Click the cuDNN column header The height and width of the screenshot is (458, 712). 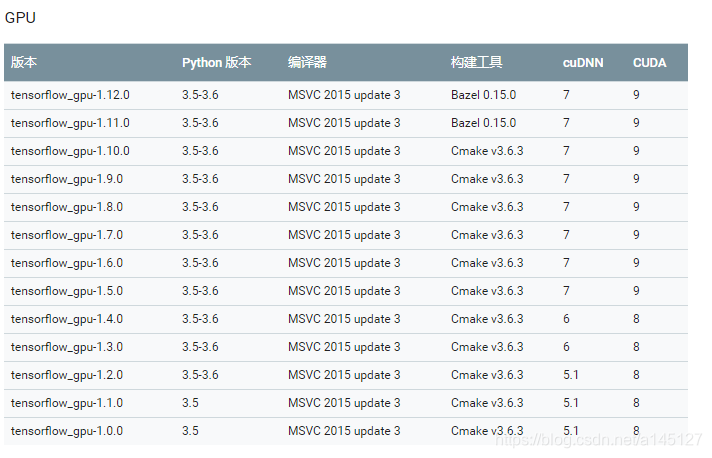[583, 63]
